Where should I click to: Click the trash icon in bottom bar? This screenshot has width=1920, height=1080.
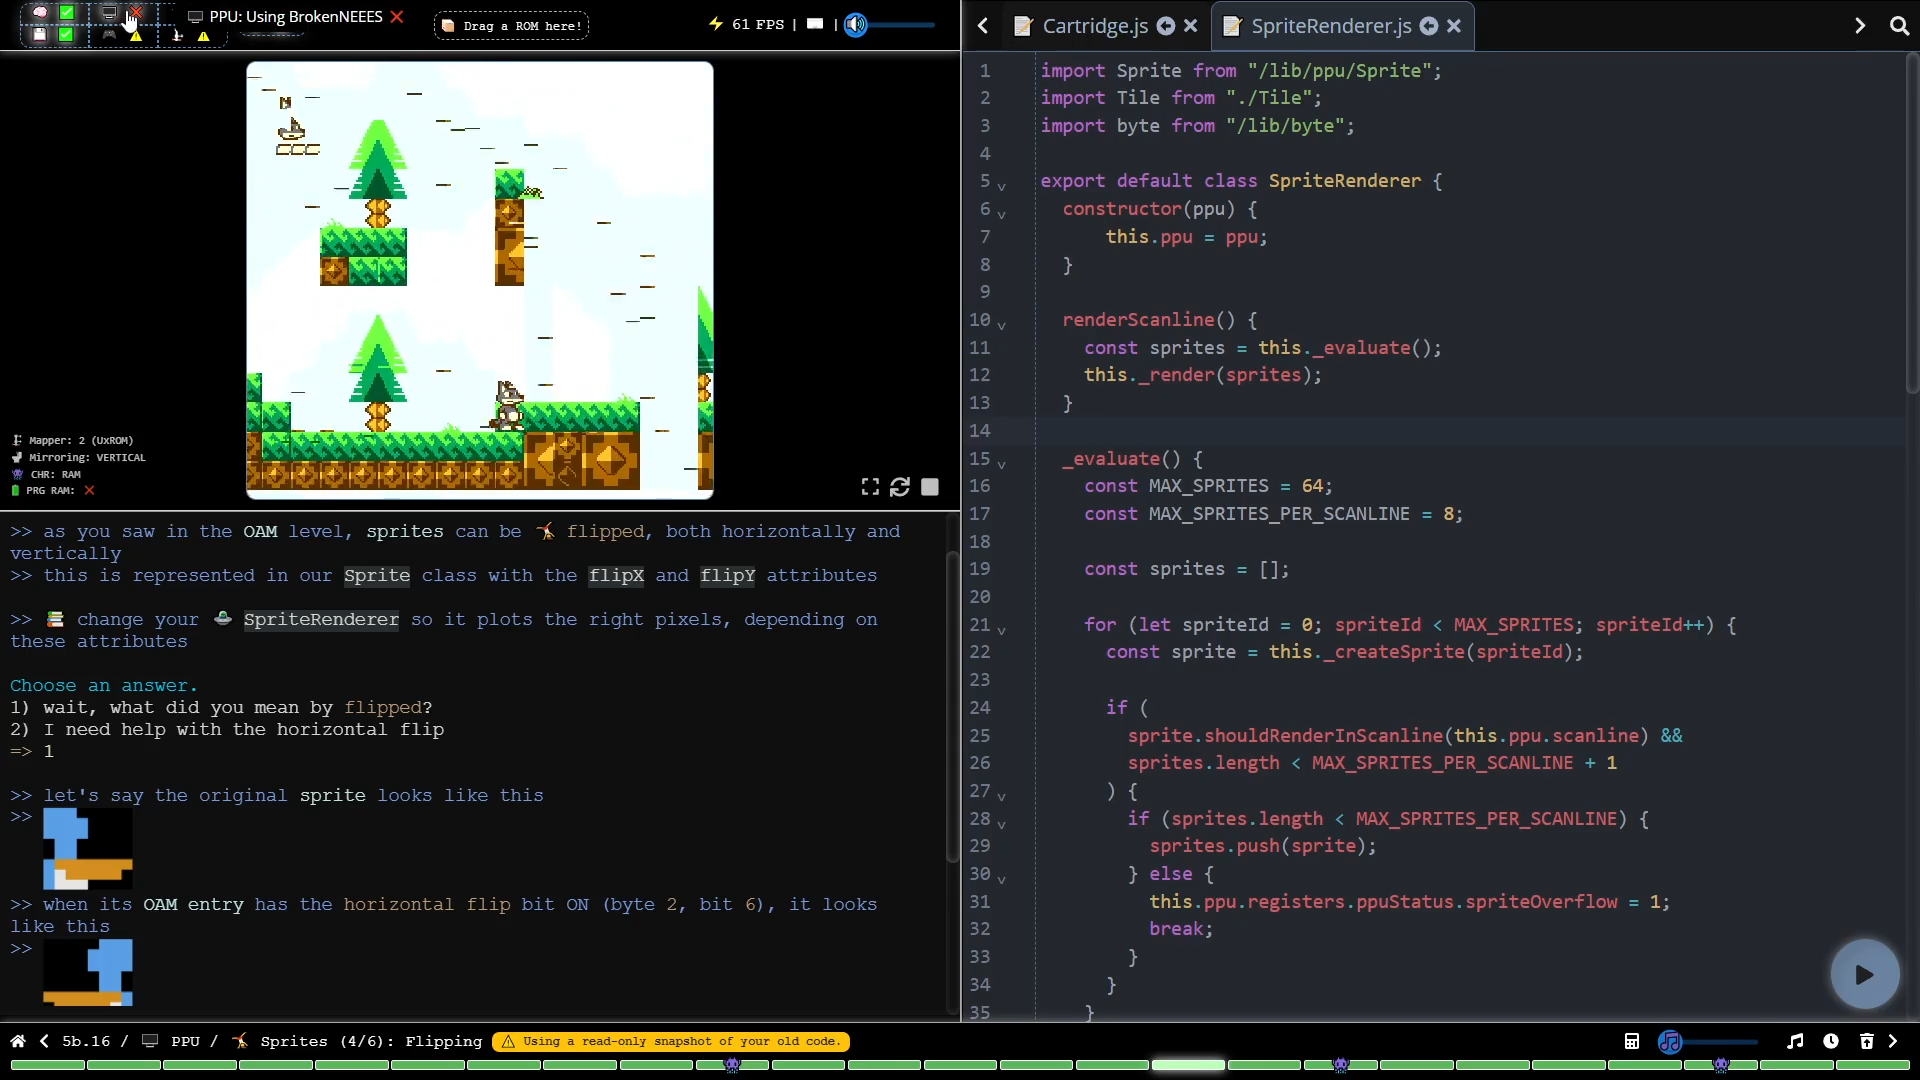tap(1866, 1041)
